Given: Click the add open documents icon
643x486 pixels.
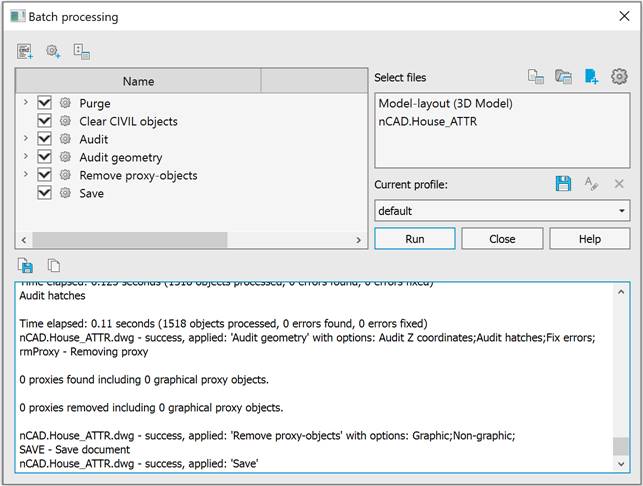Looking at the screenshot, I should 536,76.
